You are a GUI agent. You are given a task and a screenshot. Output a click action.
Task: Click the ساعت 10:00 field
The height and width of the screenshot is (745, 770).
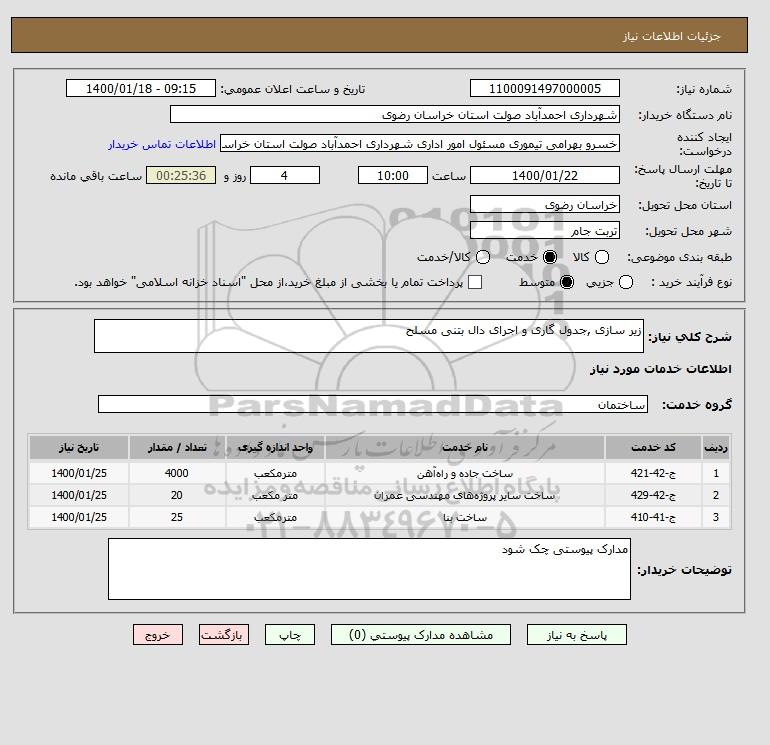(393, 175)
